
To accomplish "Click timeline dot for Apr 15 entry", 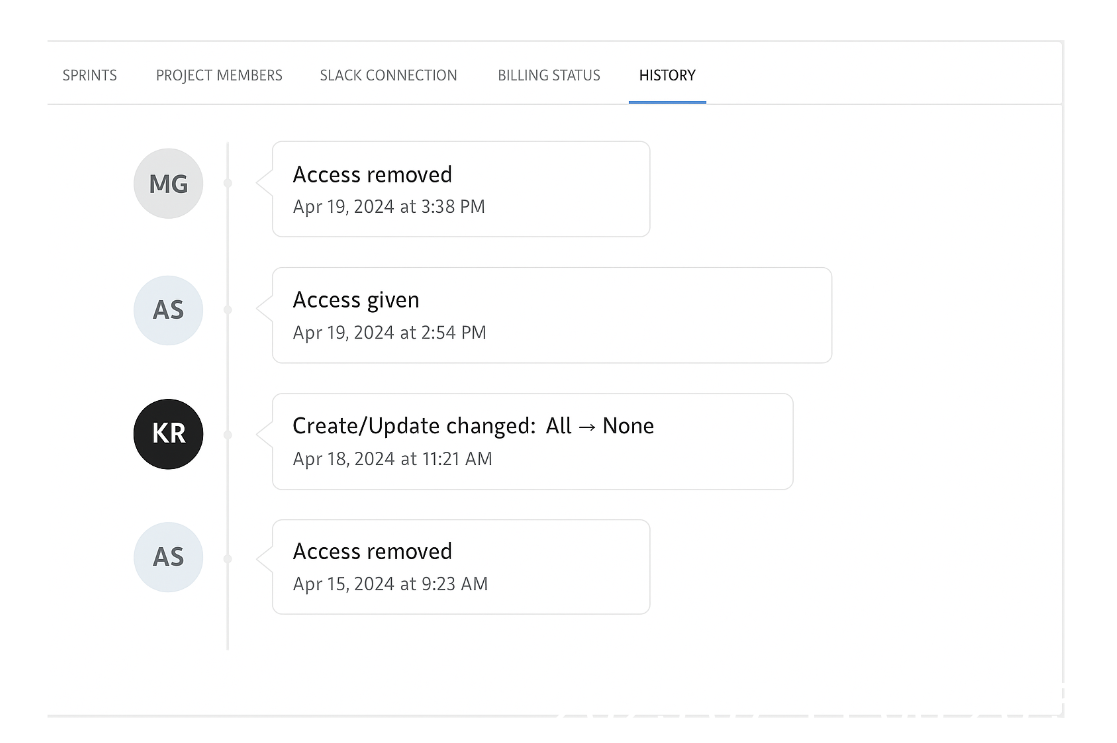I will 228,558.
